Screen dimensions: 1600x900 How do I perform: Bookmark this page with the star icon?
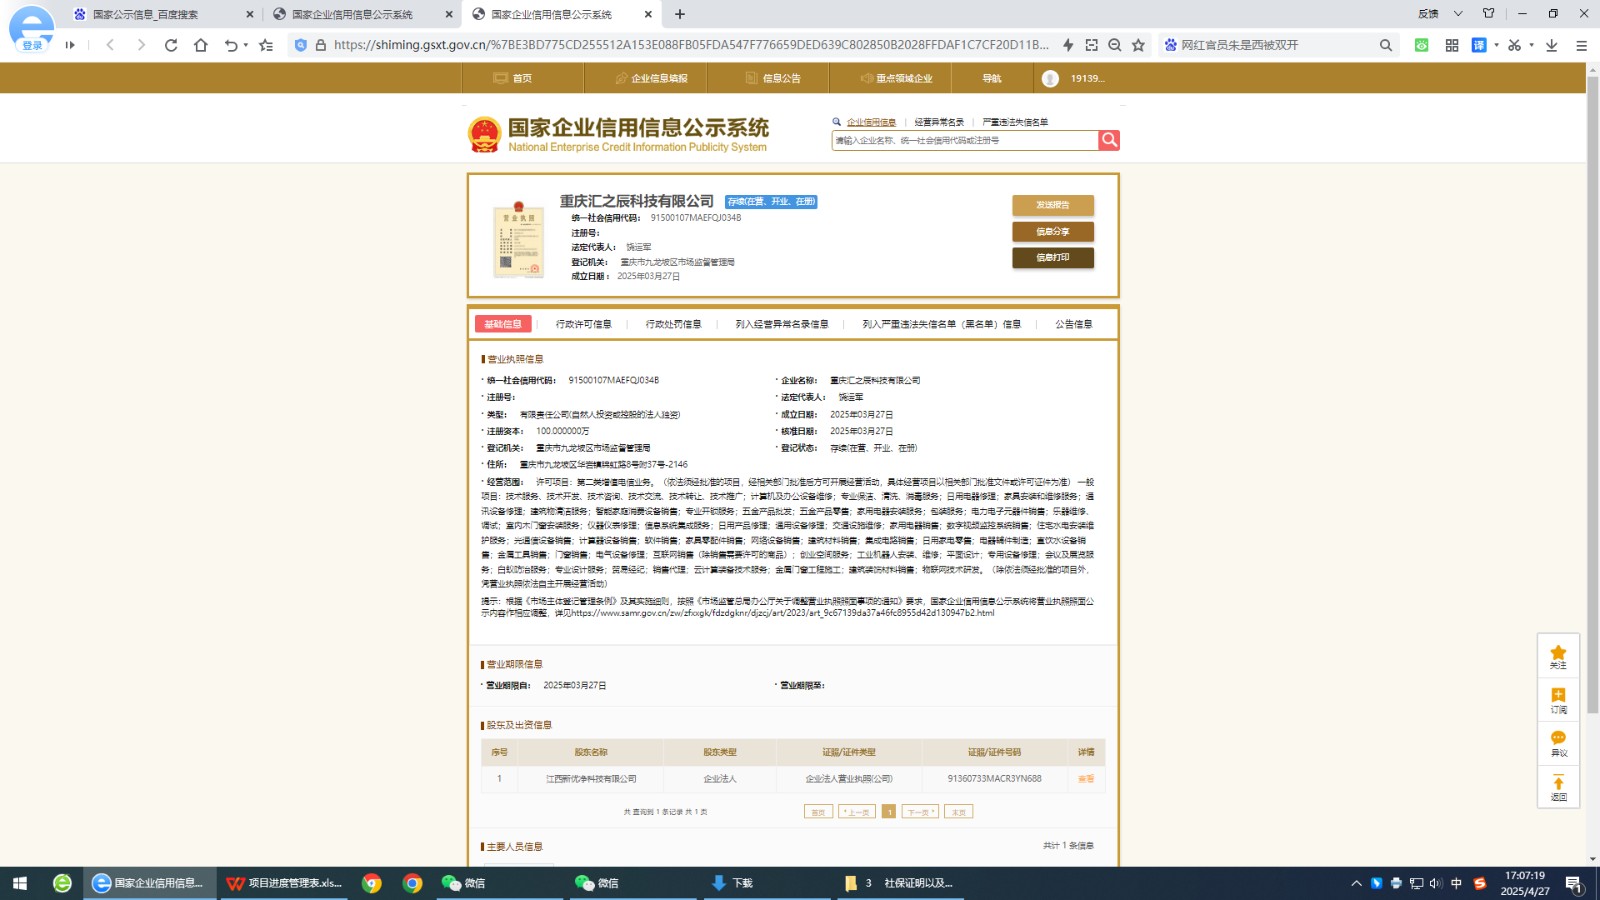[x=1138, y=45]
